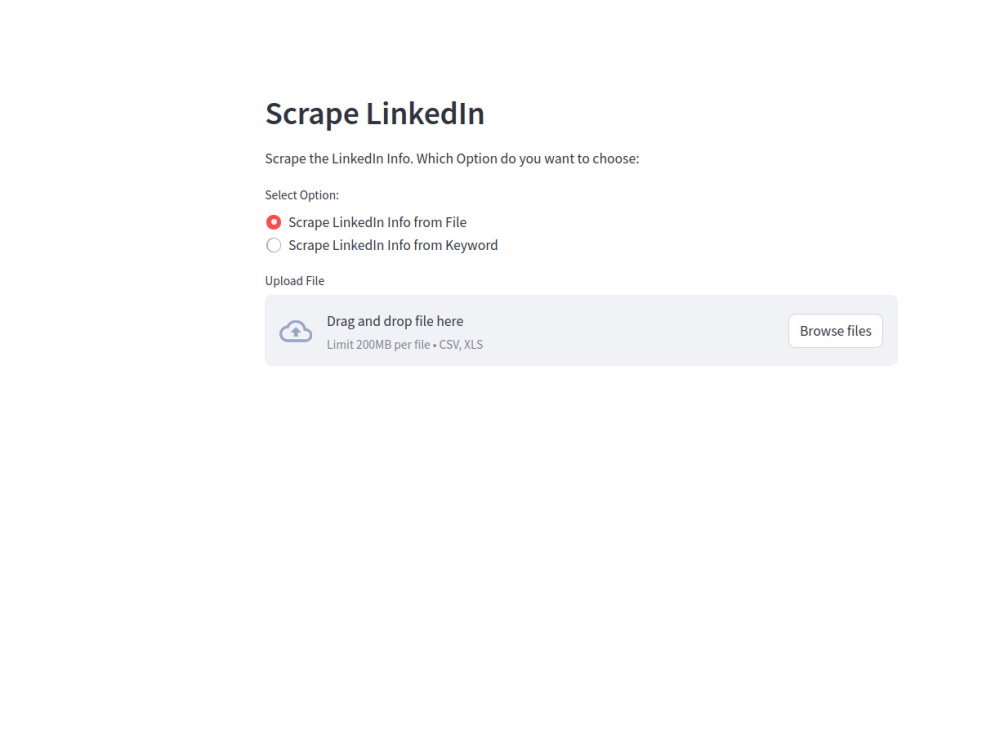This screenshot has width=1000, height=750.
Task: Click the Upload File label
Action: tap(295, 281)
